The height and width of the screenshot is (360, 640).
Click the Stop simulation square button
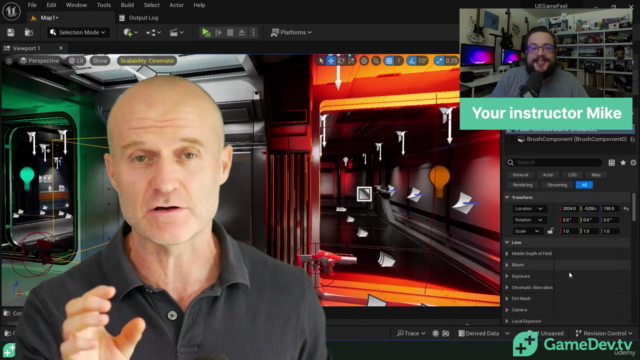pyautogui.click(x=230, y=32)
